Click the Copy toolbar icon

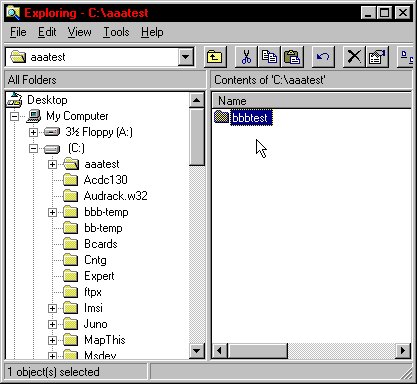point(269,57)
